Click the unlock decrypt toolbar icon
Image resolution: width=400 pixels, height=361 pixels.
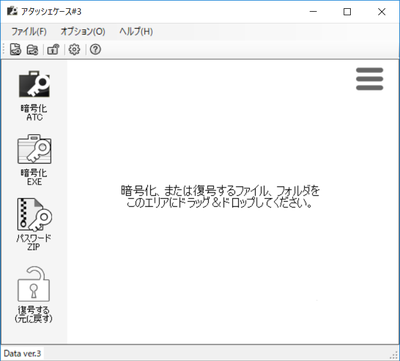[53, 50]
